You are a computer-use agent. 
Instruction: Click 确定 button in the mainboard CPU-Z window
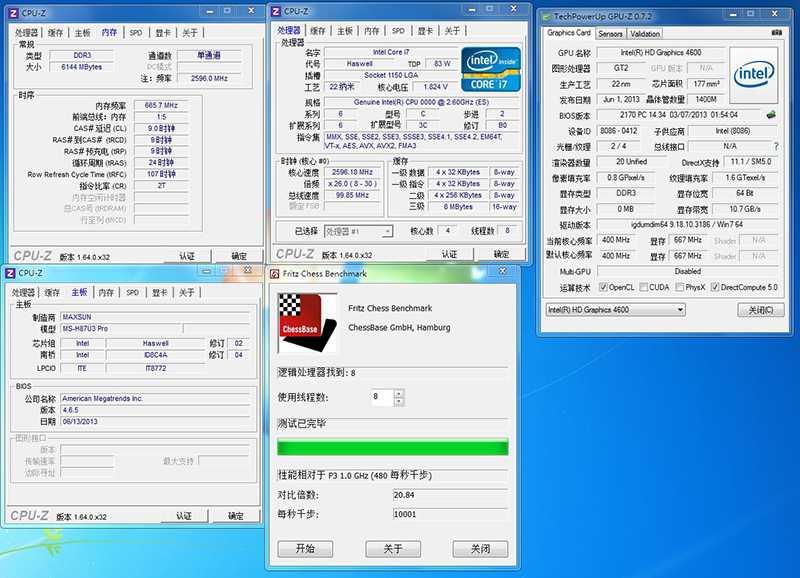236,516
